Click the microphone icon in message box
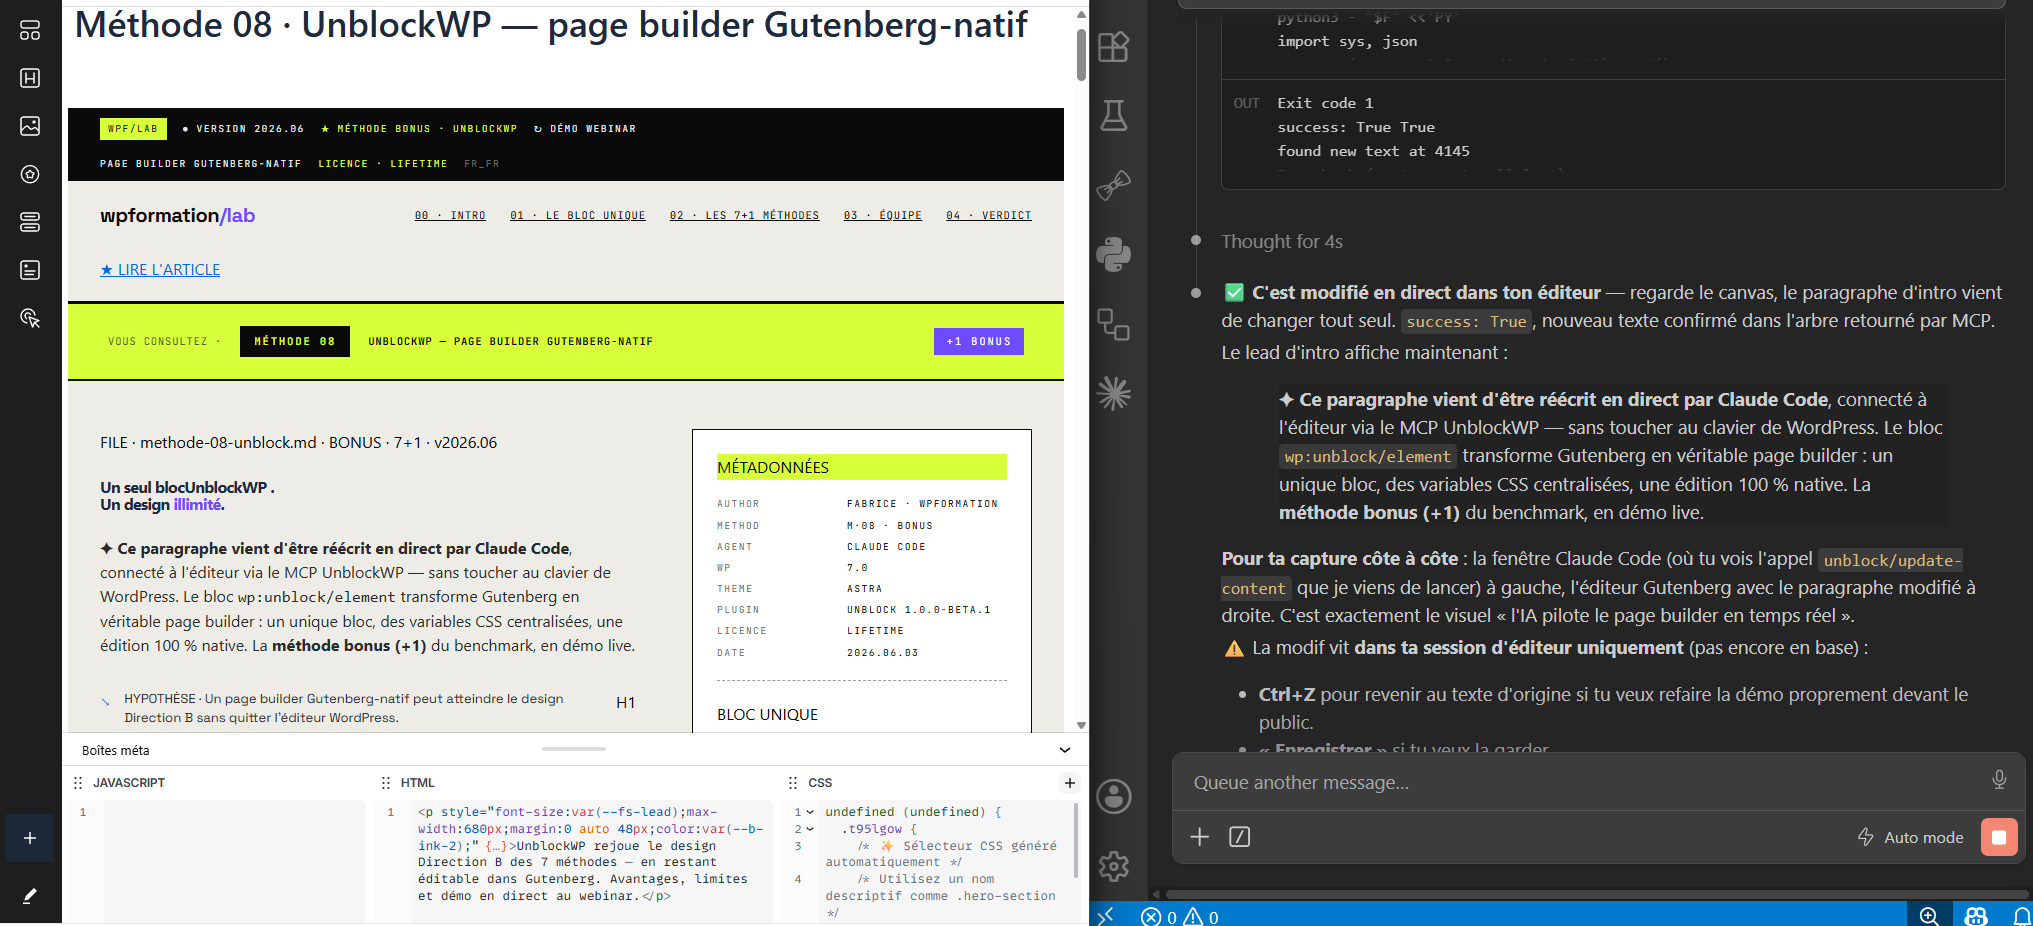This screenshot has height=926, width=2033. (x=1999, y=780)
